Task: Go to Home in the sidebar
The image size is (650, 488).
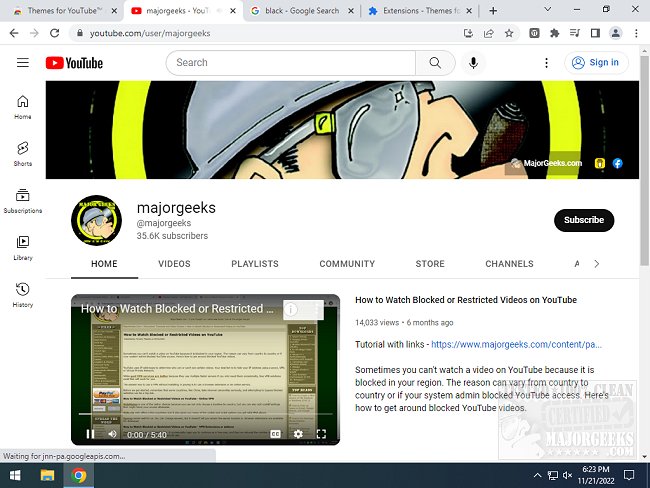Action: click(23, 107)
